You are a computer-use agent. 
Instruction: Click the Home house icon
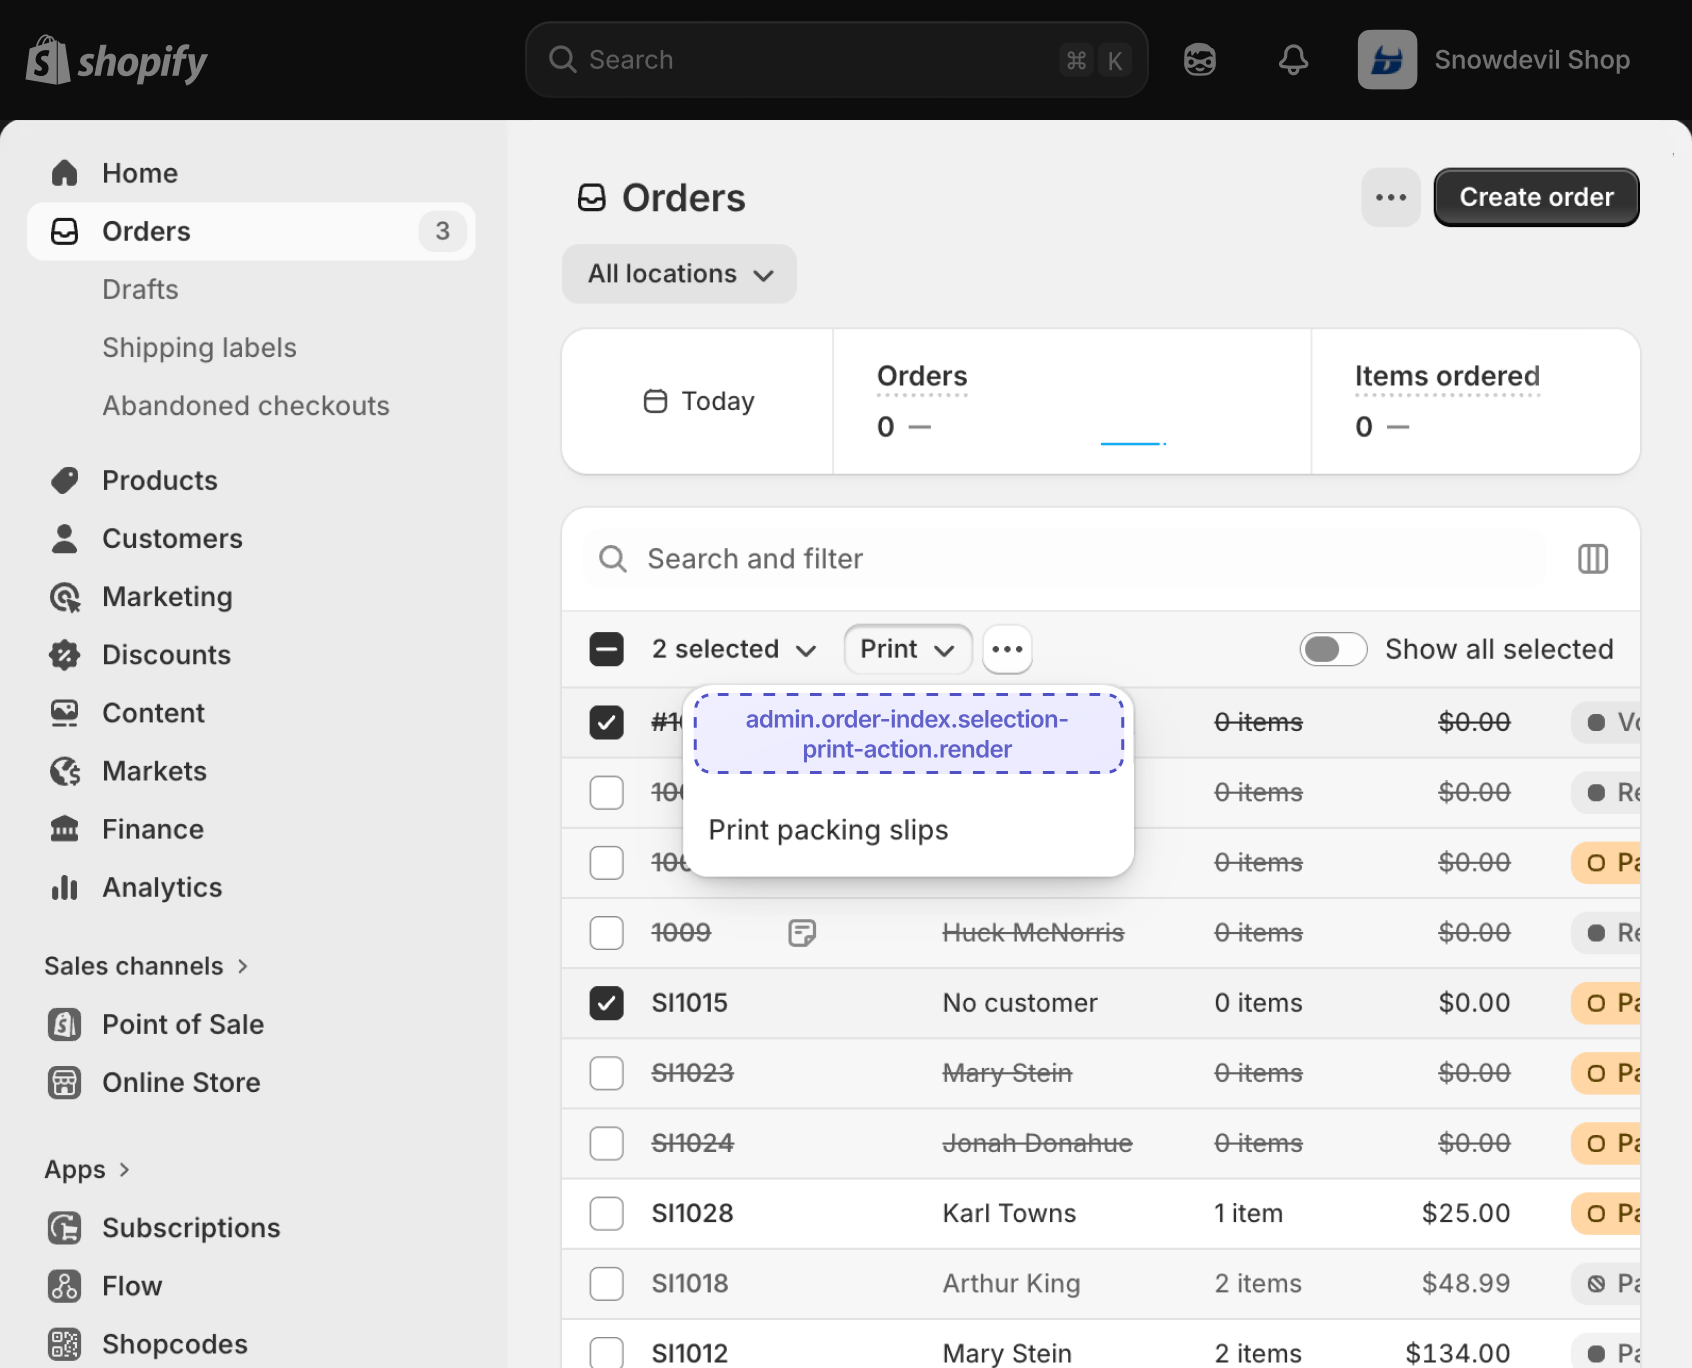[65, 173]
